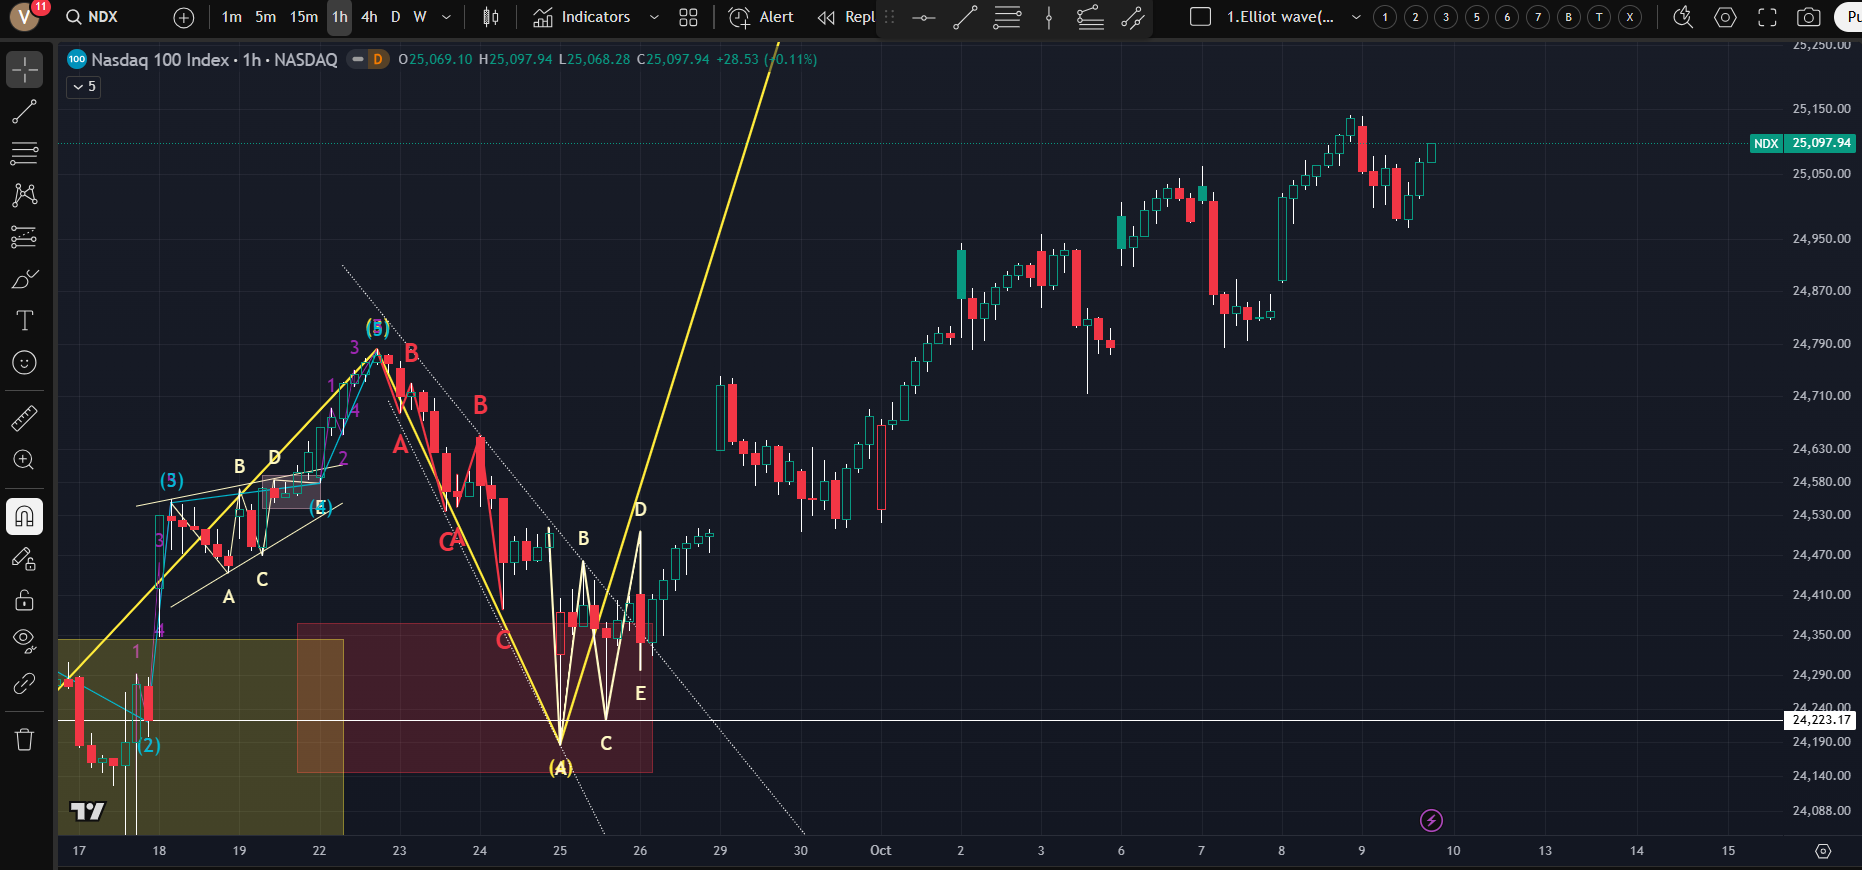Image resolution: width=1862 pixels, height=870 pixels.
Task: Select the 15m timeframe
Action: [304, 17]
